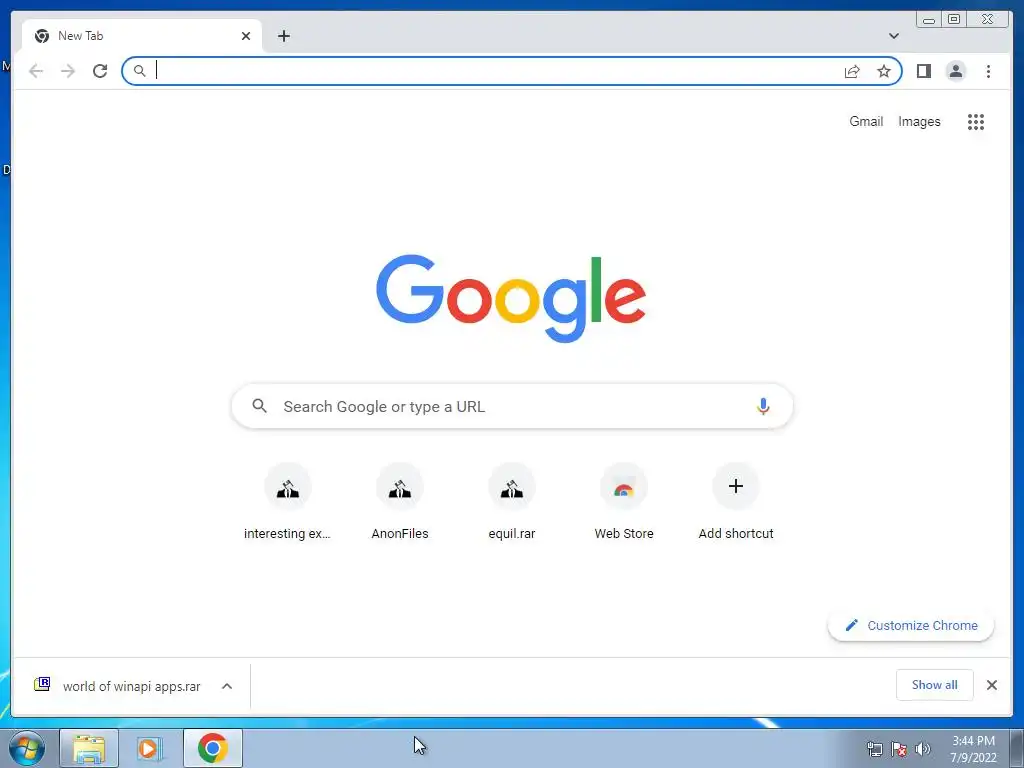The image size is (1024, 768).
Task: Click the back navigation arrow
Action: point(36,71)
